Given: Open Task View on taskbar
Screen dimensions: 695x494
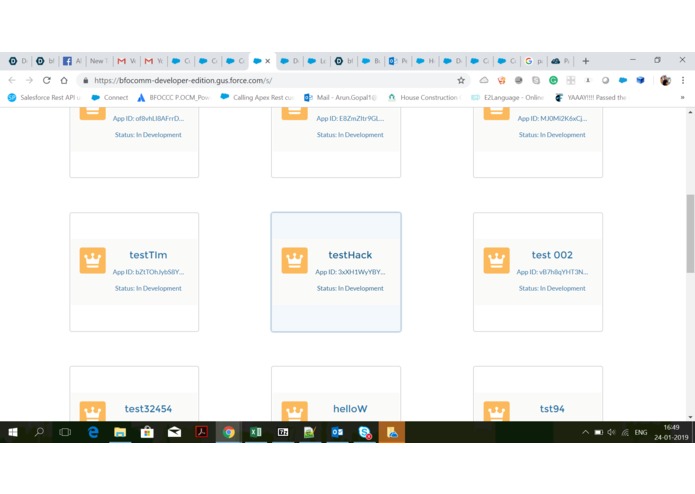Looking at the screenshot, I should coord(65,432).
